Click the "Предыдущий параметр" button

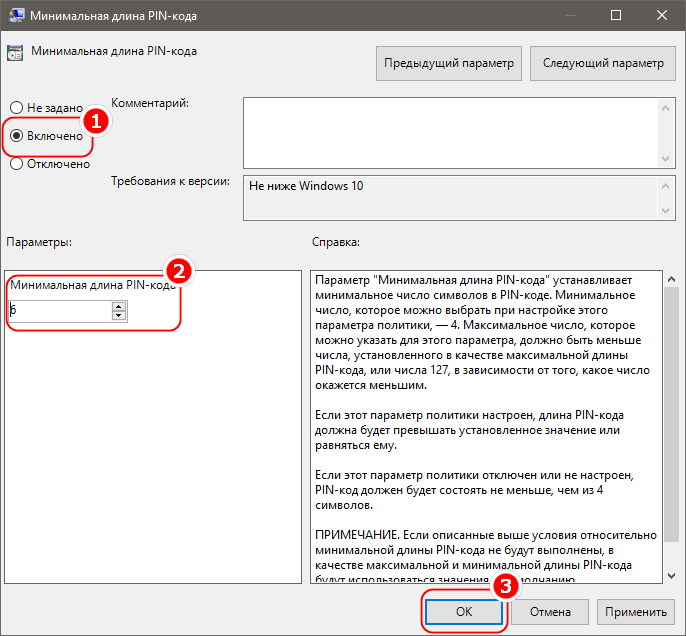coord(448,63)
